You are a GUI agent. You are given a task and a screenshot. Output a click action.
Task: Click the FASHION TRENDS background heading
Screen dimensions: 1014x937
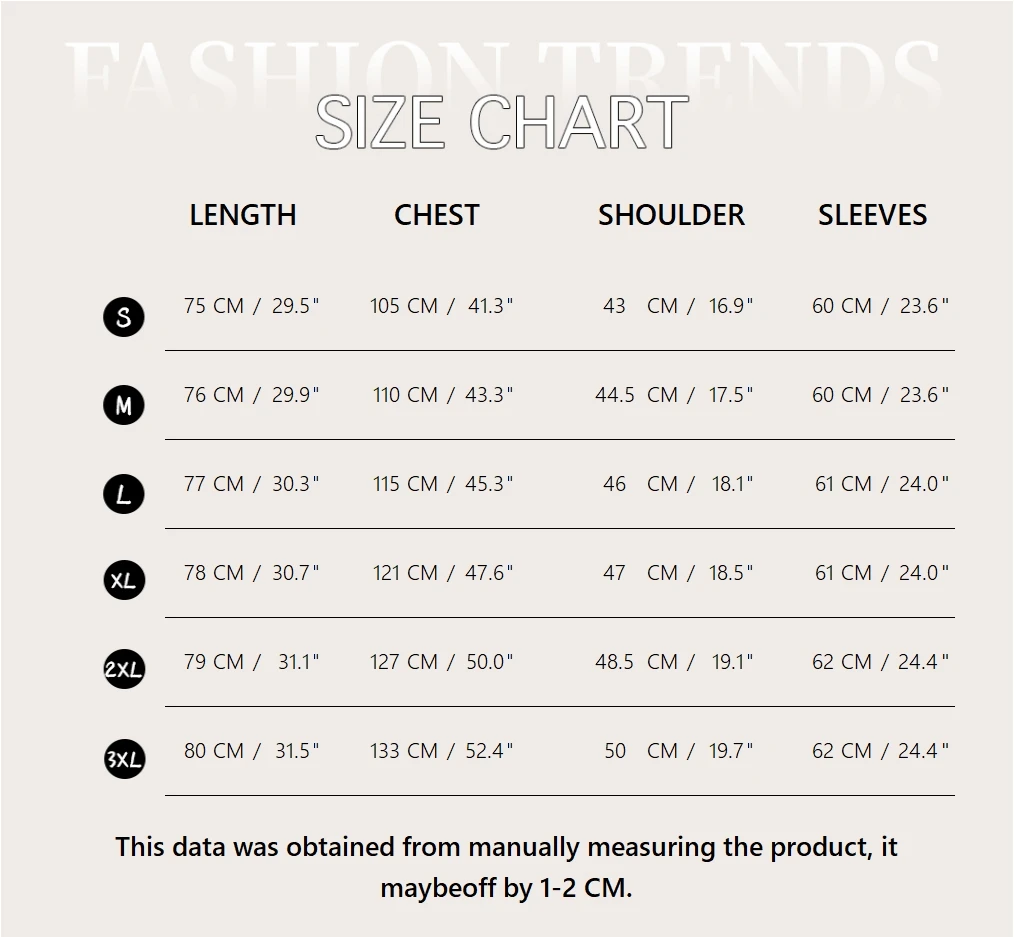(502, 74)
